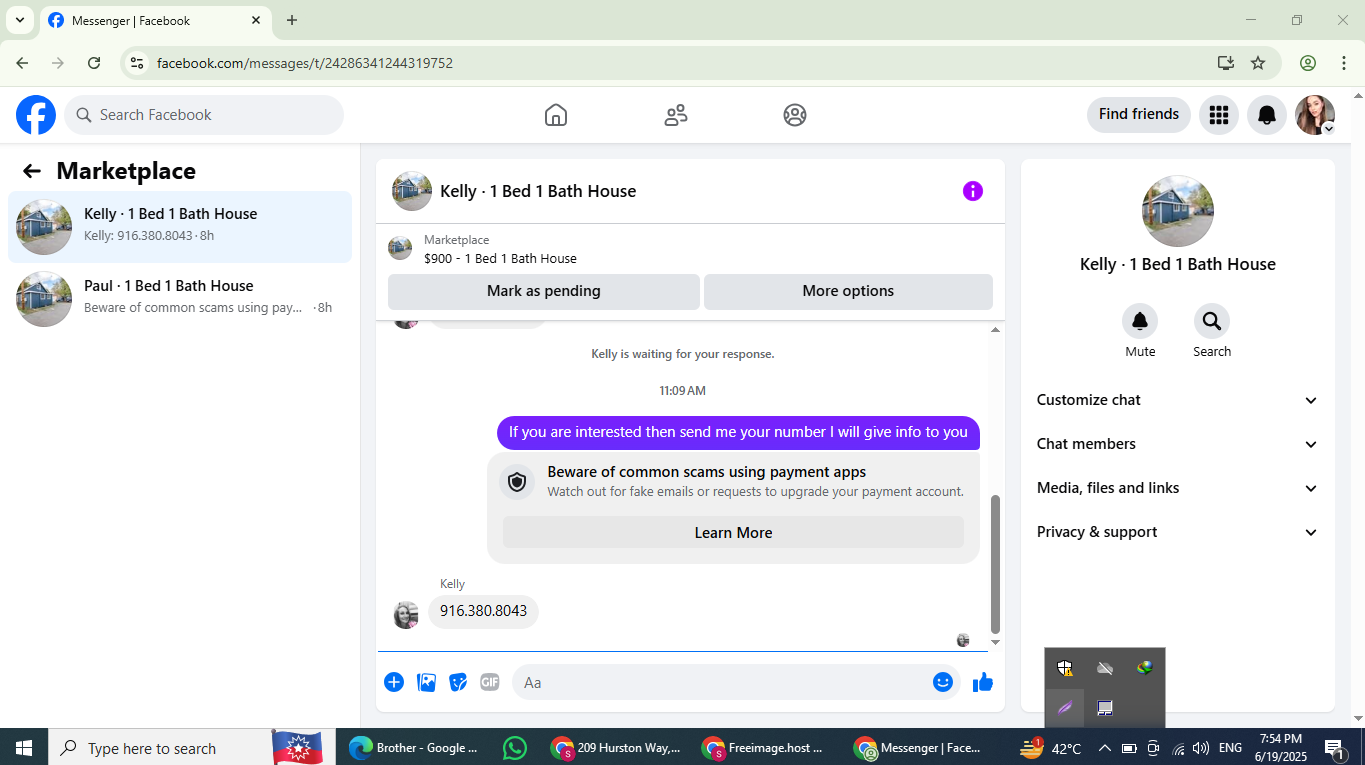Screen dimensions: 1365x765
Task: Open the Groups icon in top navigation
Action: point(795,115)
